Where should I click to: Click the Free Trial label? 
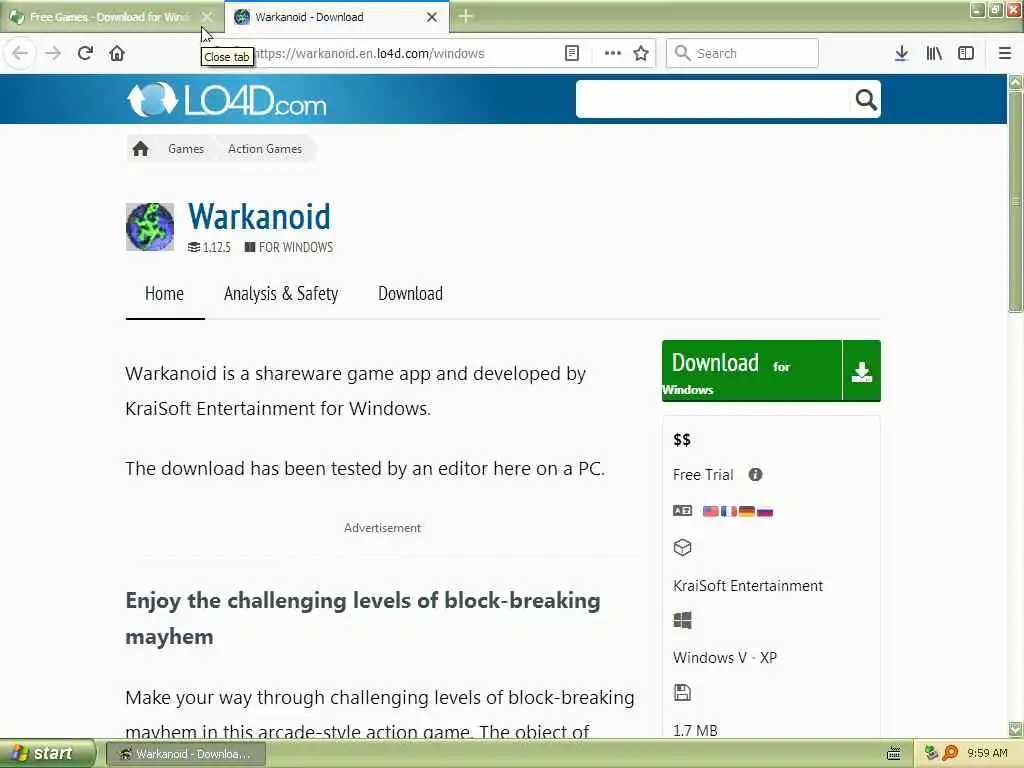(x=703, y=475)
